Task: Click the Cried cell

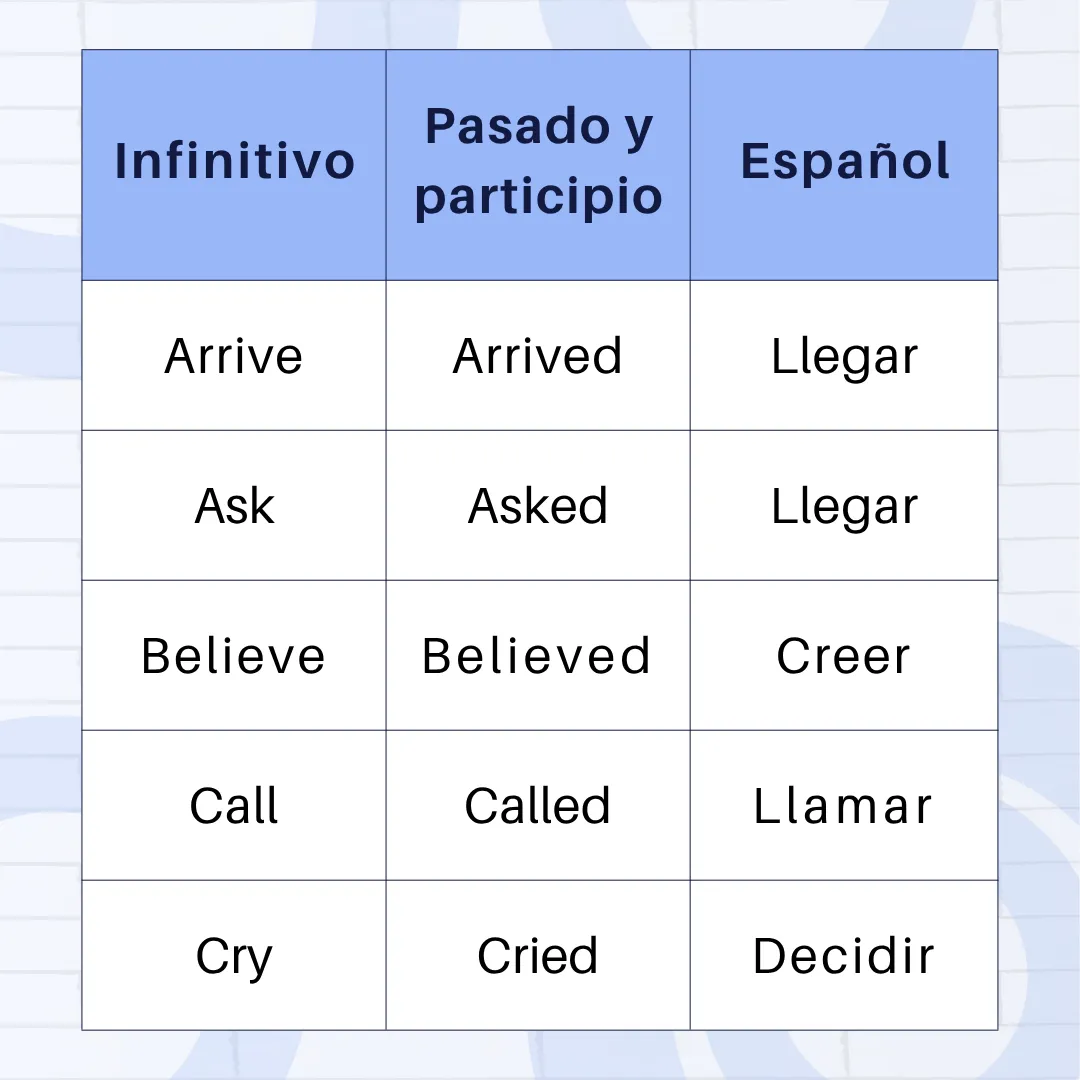Action: pos(538,955)
